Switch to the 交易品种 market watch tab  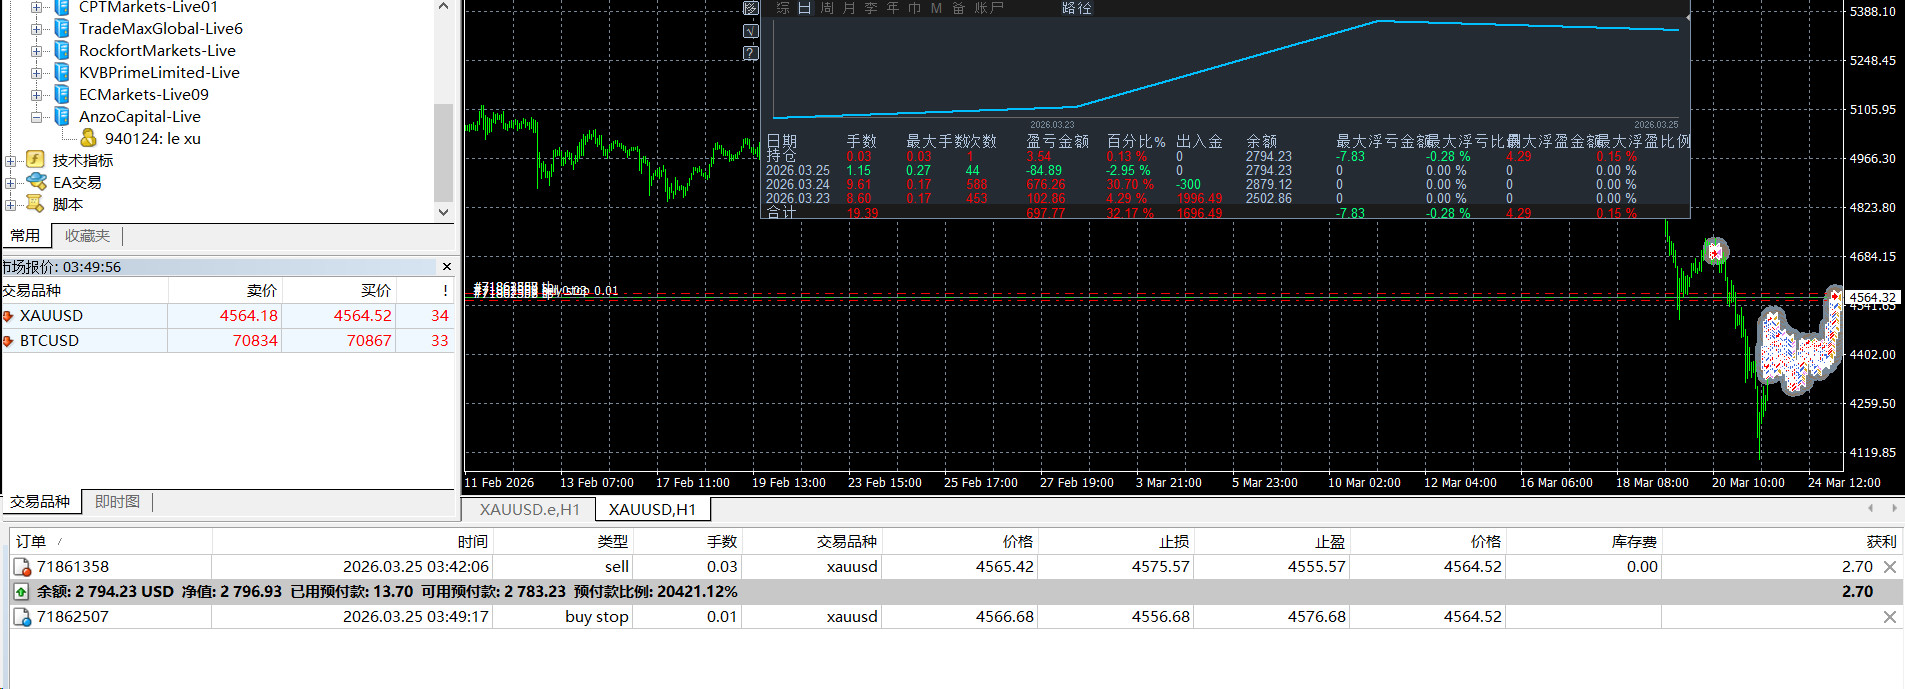point(40,502)
